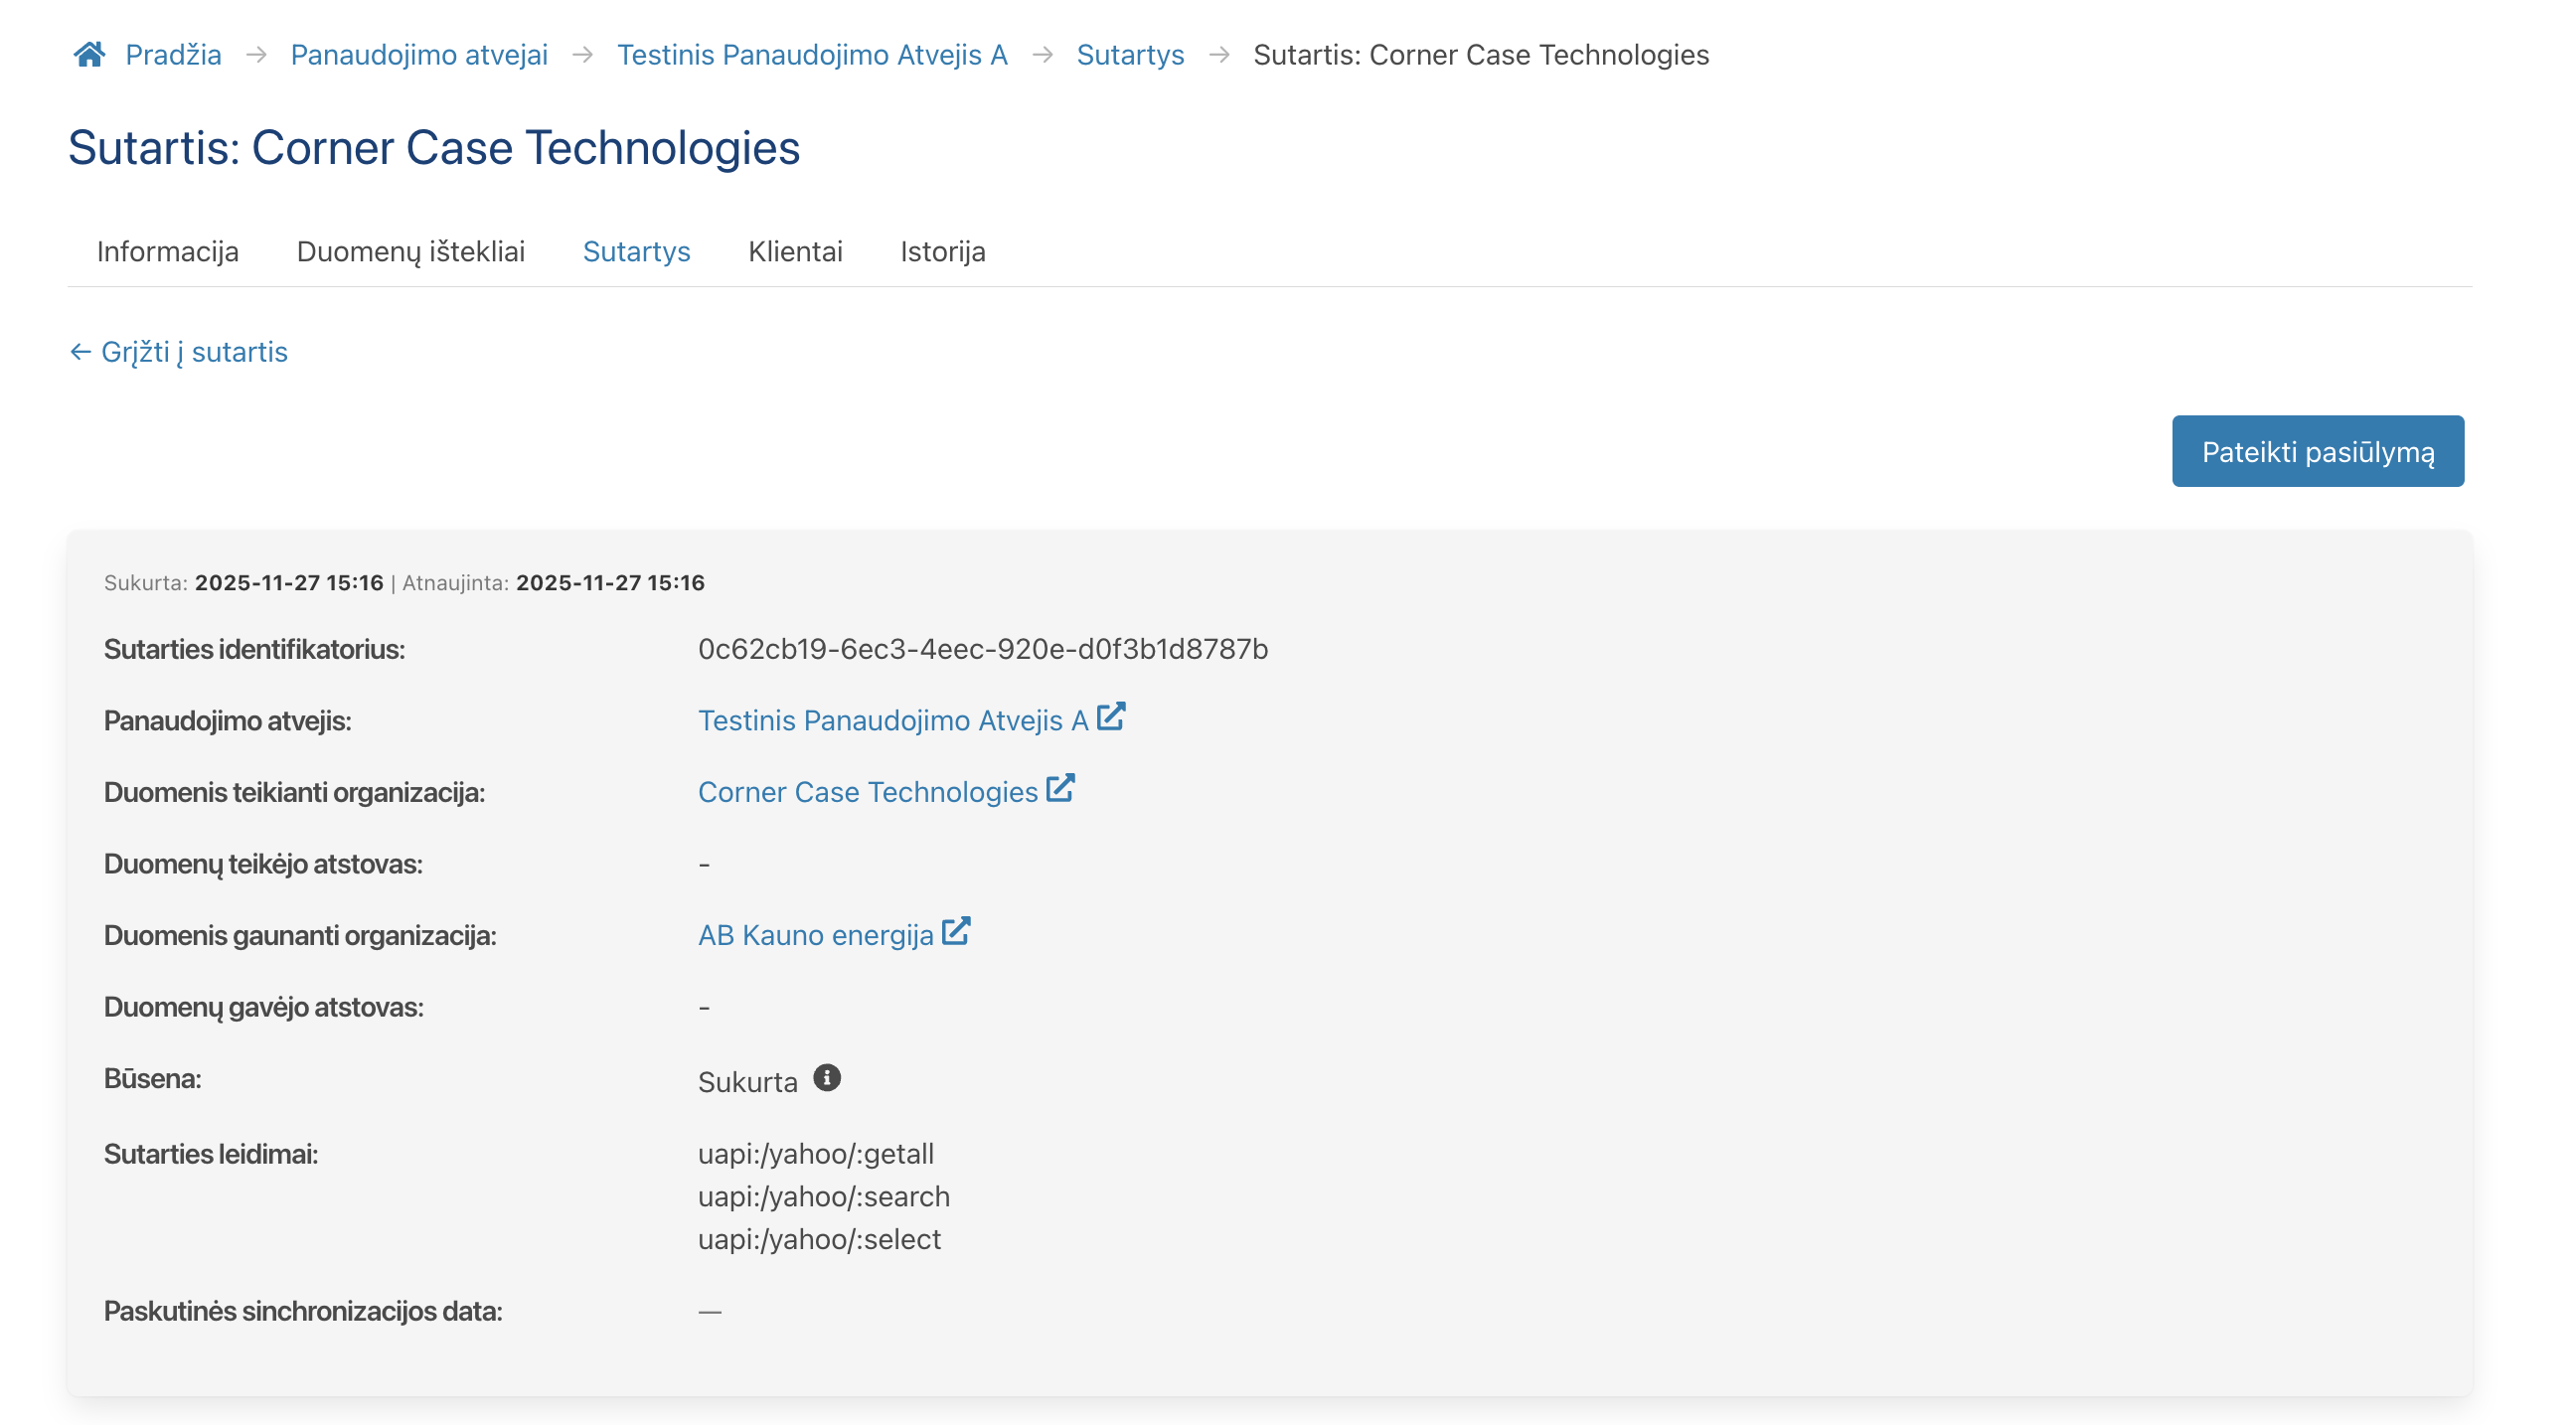Open Testinis Panaudojimo Atvejis A detail link
The width and height of the screenshot is (2576, 1425).
pos(893,720)
